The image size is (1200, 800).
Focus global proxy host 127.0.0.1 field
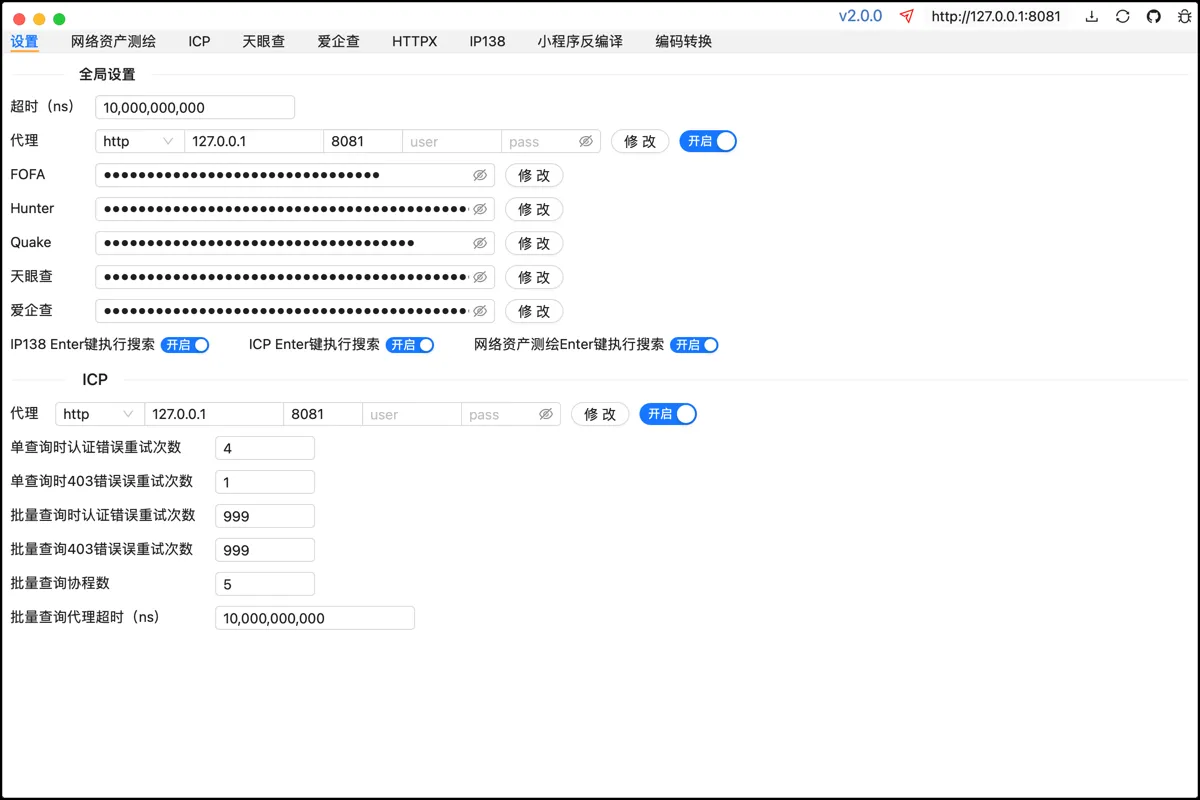point(254,141)
